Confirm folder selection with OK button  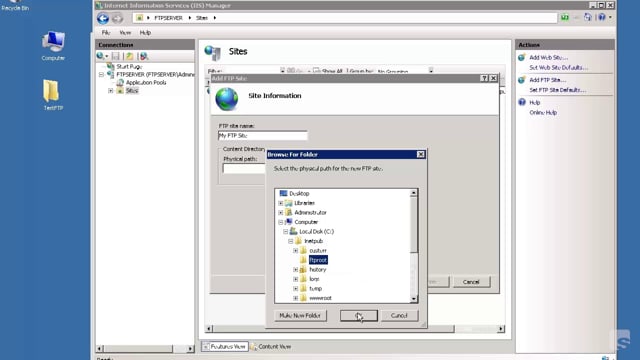click(x=359, y=316)
